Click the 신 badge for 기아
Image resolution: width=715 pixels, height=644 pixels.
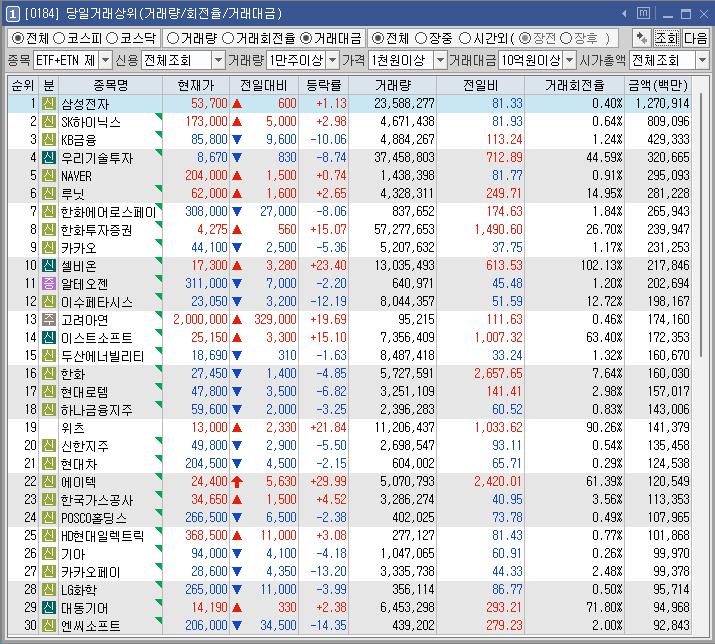pos(49,553)
